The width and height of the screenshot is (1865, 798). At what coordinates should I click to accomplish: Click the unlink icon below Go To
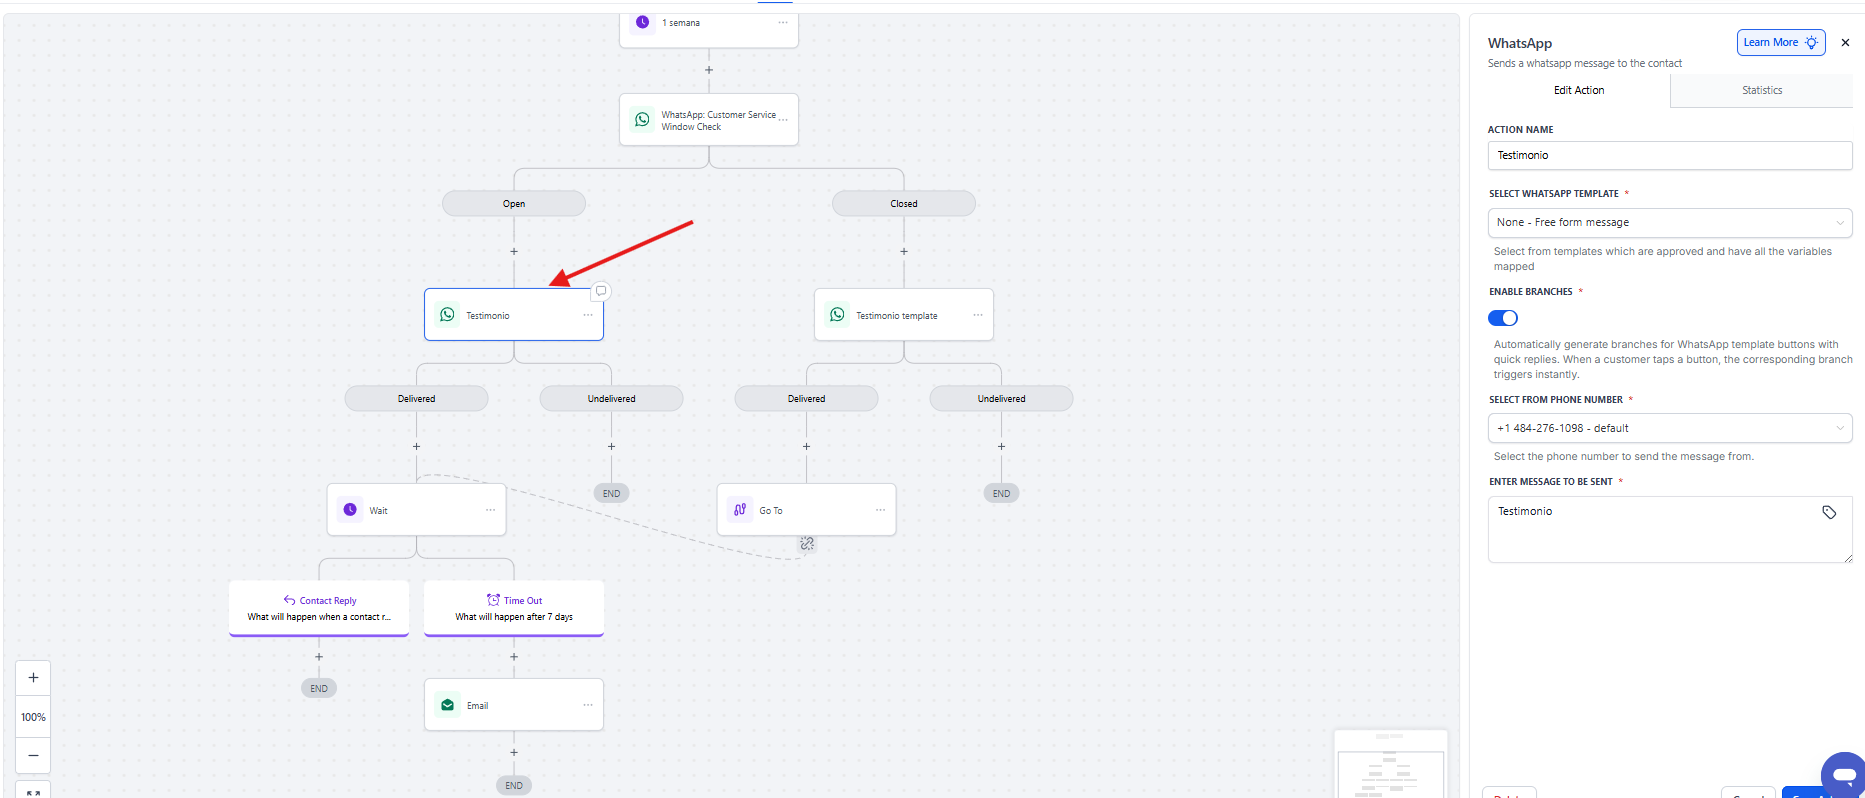[x=807, y=544]
